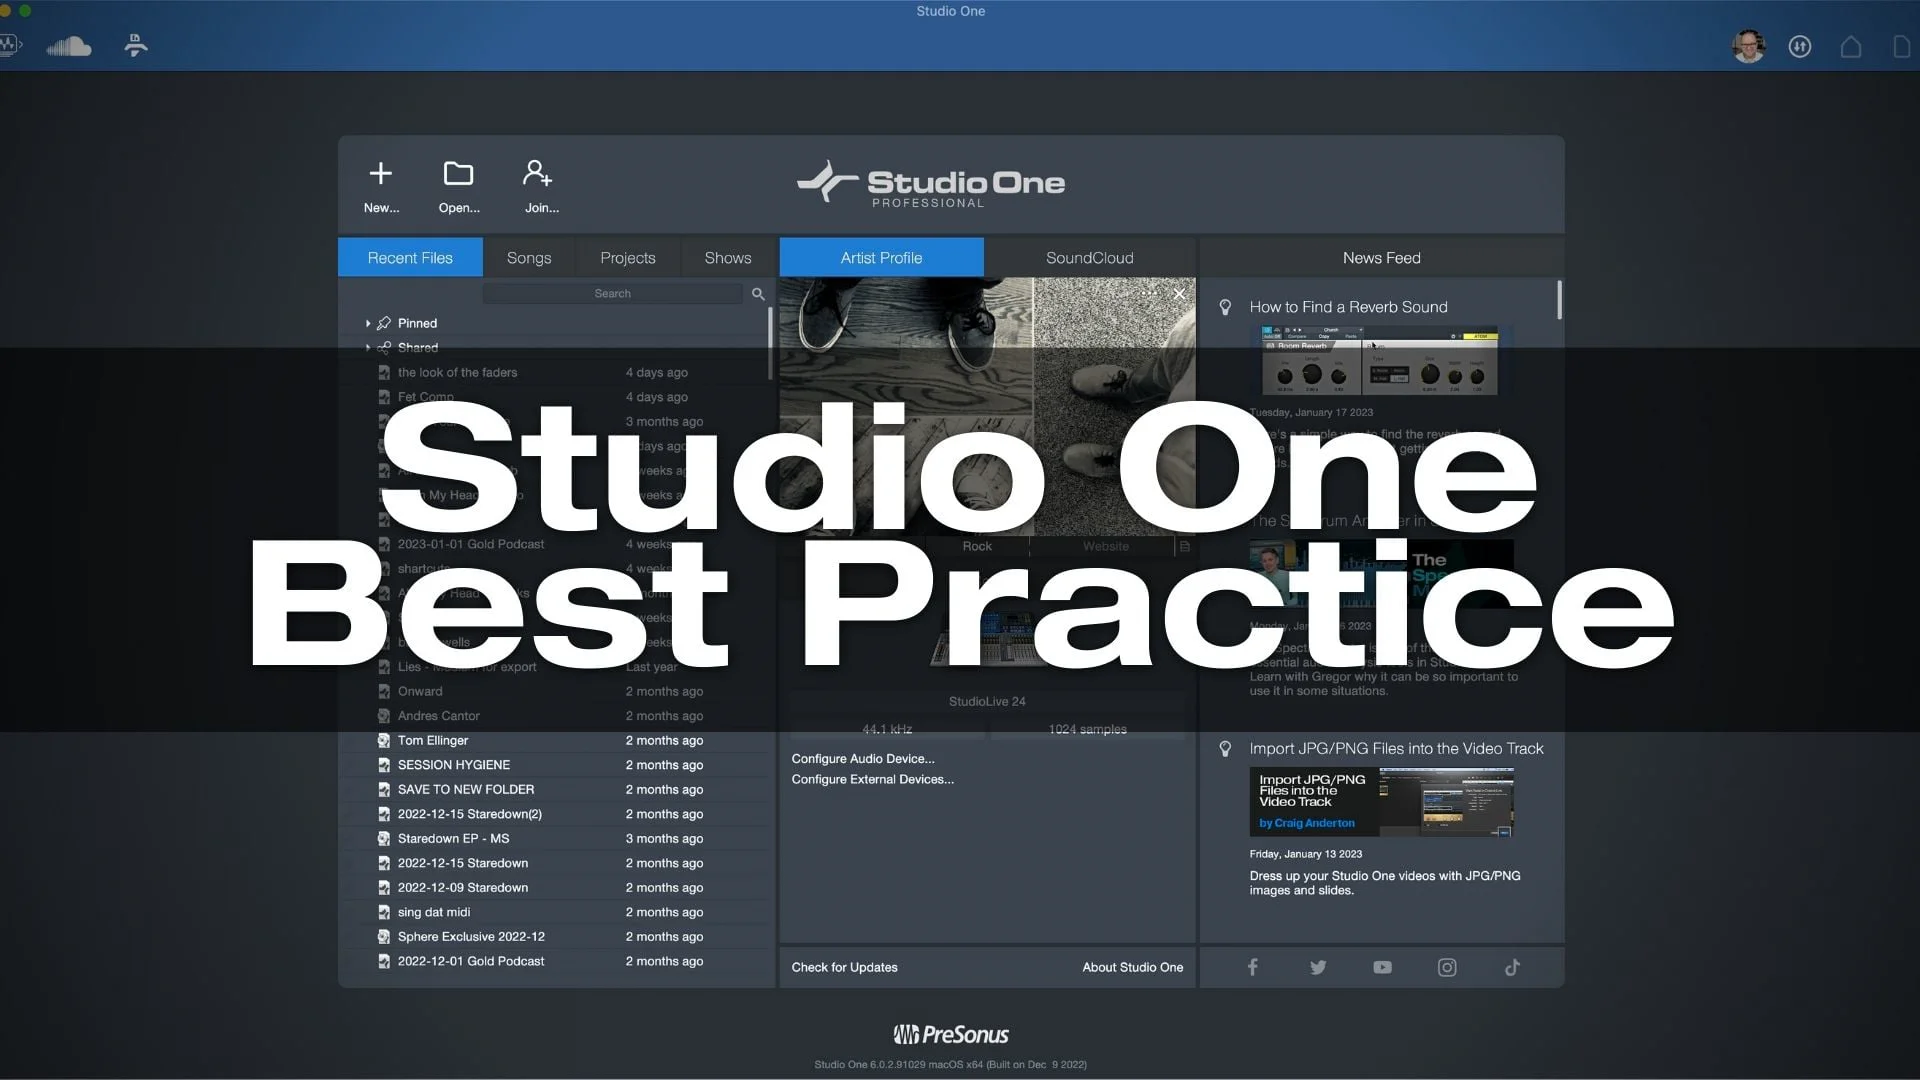Open the home icon near the top right
The image size is (1920, 1080).
point(1851,46)
